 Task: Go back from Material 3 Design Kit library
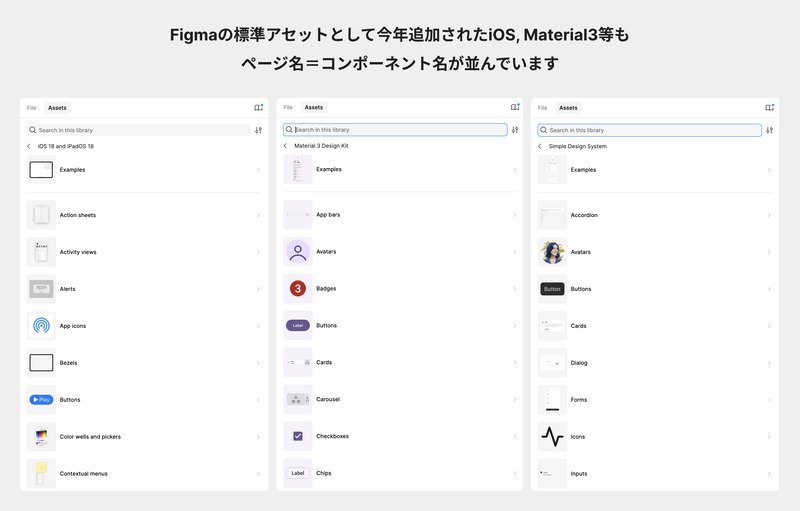coord(286,146)
